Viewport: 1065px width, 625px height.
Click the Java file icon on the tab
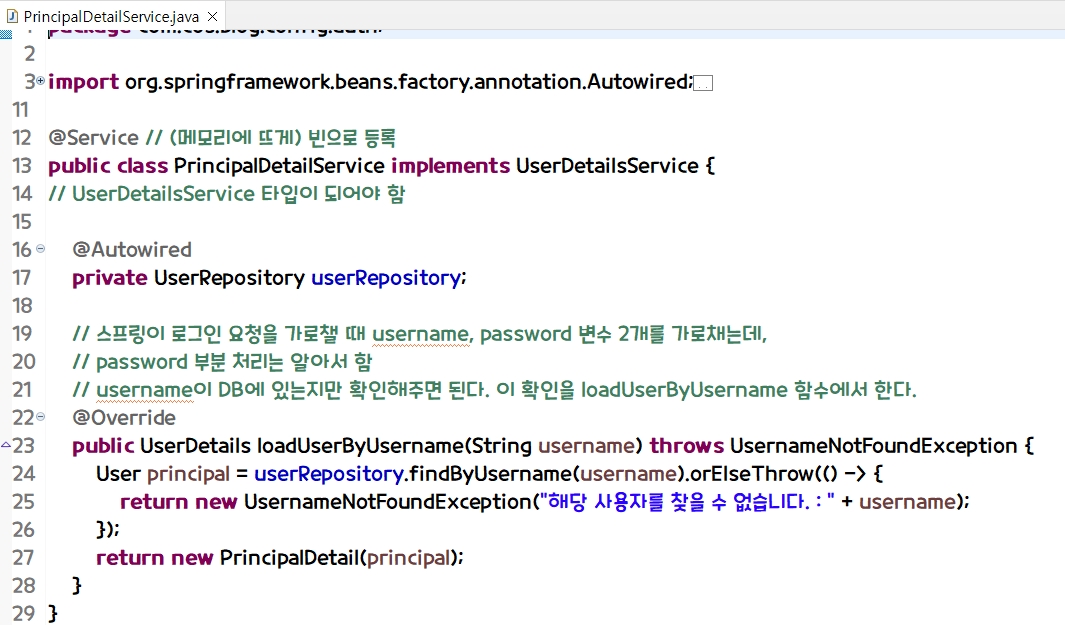[x=12, y=16]
